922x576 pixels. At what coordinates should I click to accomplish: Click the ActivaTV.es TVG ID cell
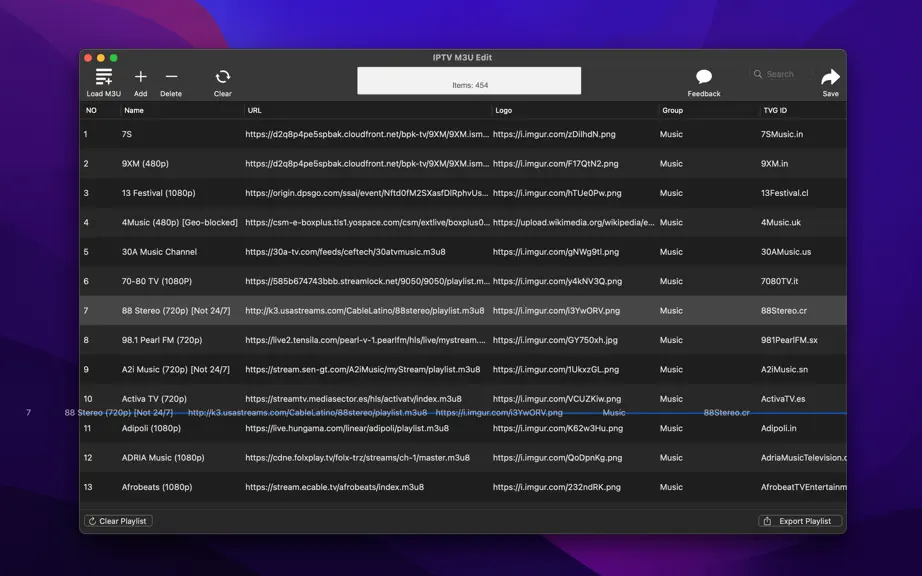pyautogui.click(x=783, y=398)
